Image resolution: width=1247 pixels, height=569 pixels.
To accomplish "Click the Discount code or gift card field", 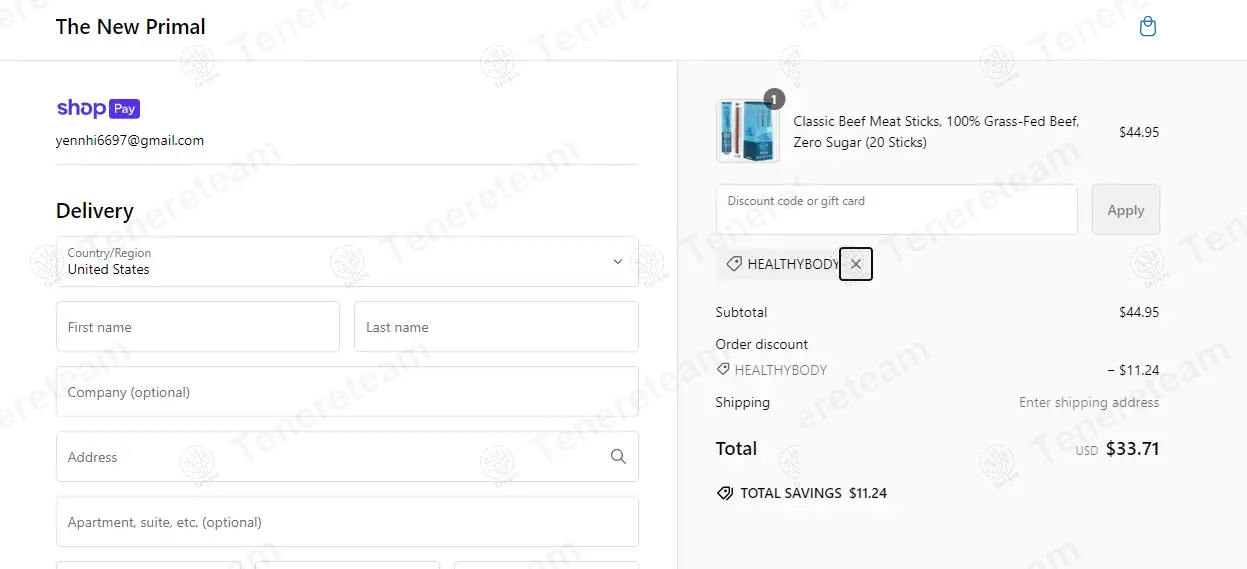I will (x=896, y=210).
